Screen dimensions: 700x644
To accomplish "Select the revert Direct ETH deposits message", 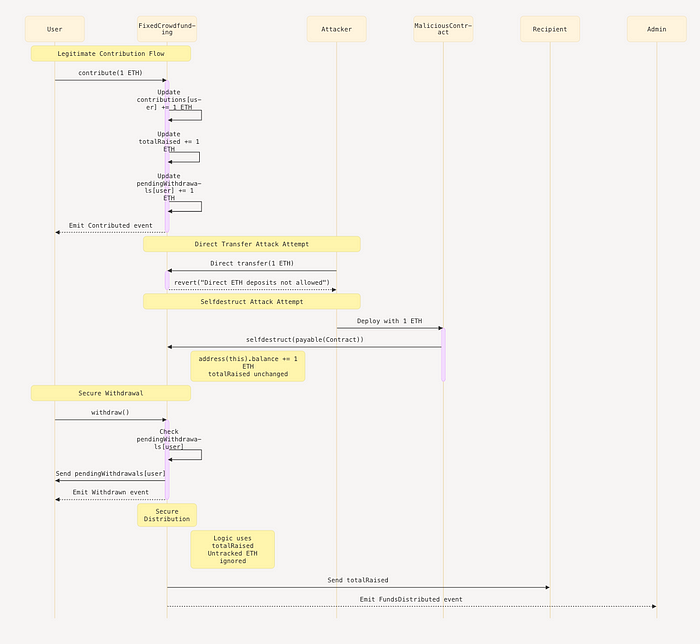I will (x=252, y=283).
